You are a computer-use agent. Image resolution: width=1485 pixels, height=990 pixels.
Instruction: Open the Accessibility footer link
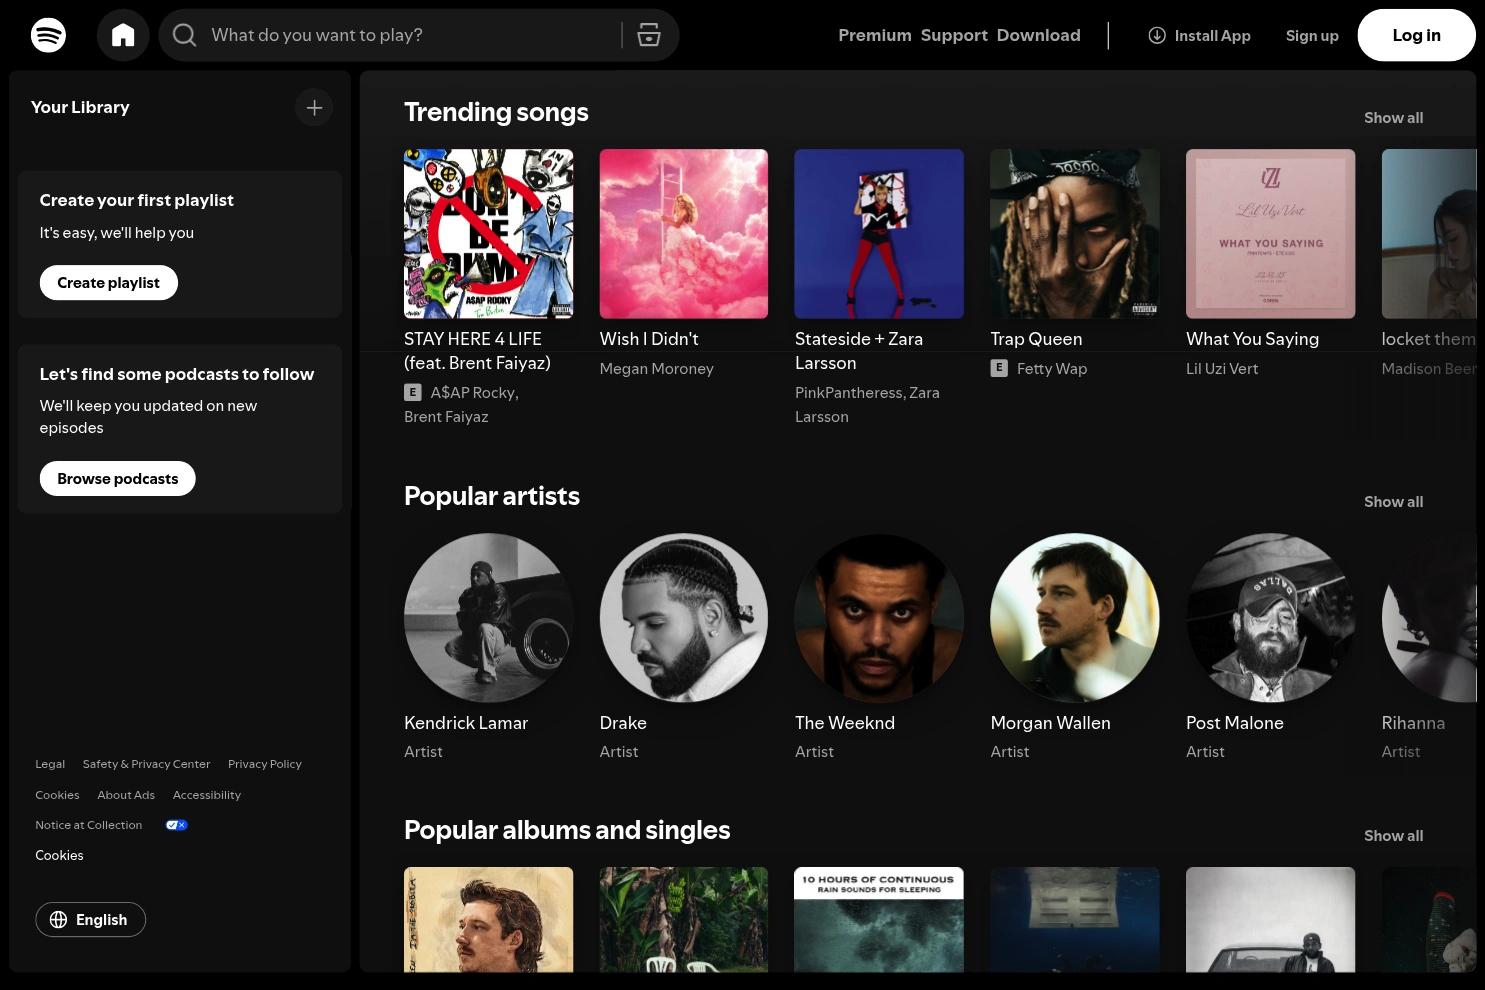click(x=207, y=795)
